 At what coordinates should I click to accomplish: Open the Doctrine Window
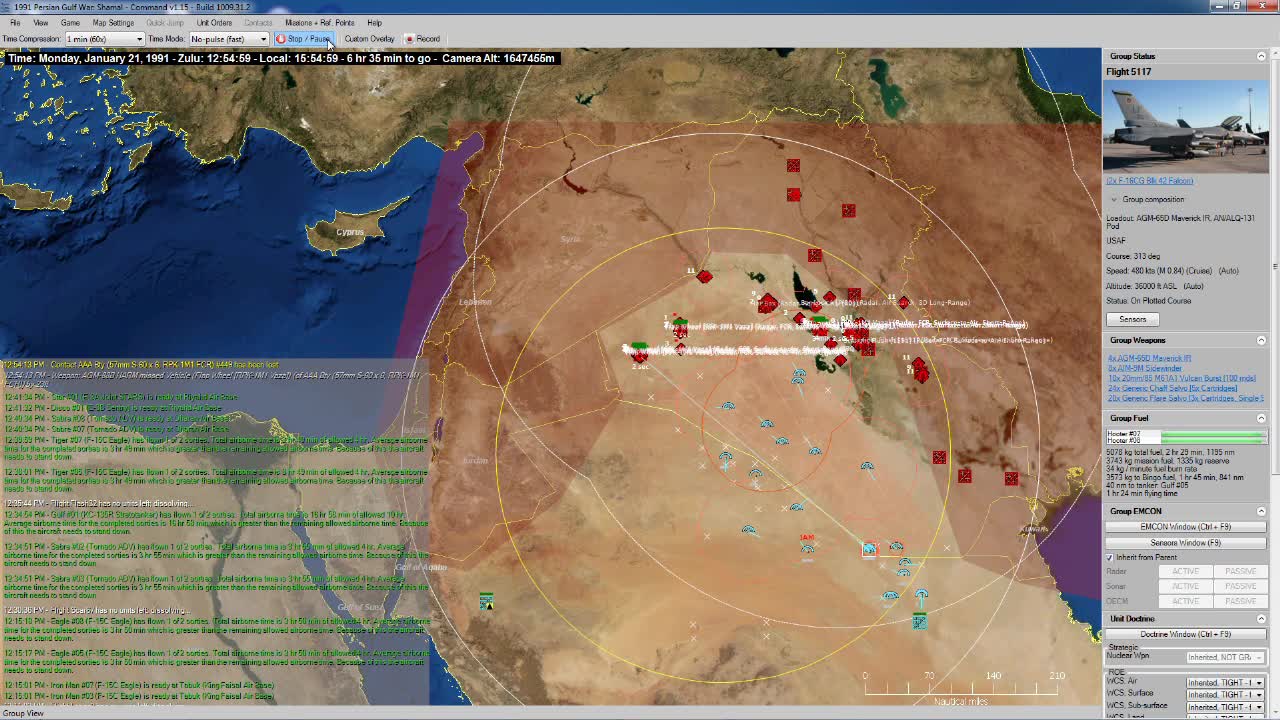pyautogui.click(x=1185, y=634)
